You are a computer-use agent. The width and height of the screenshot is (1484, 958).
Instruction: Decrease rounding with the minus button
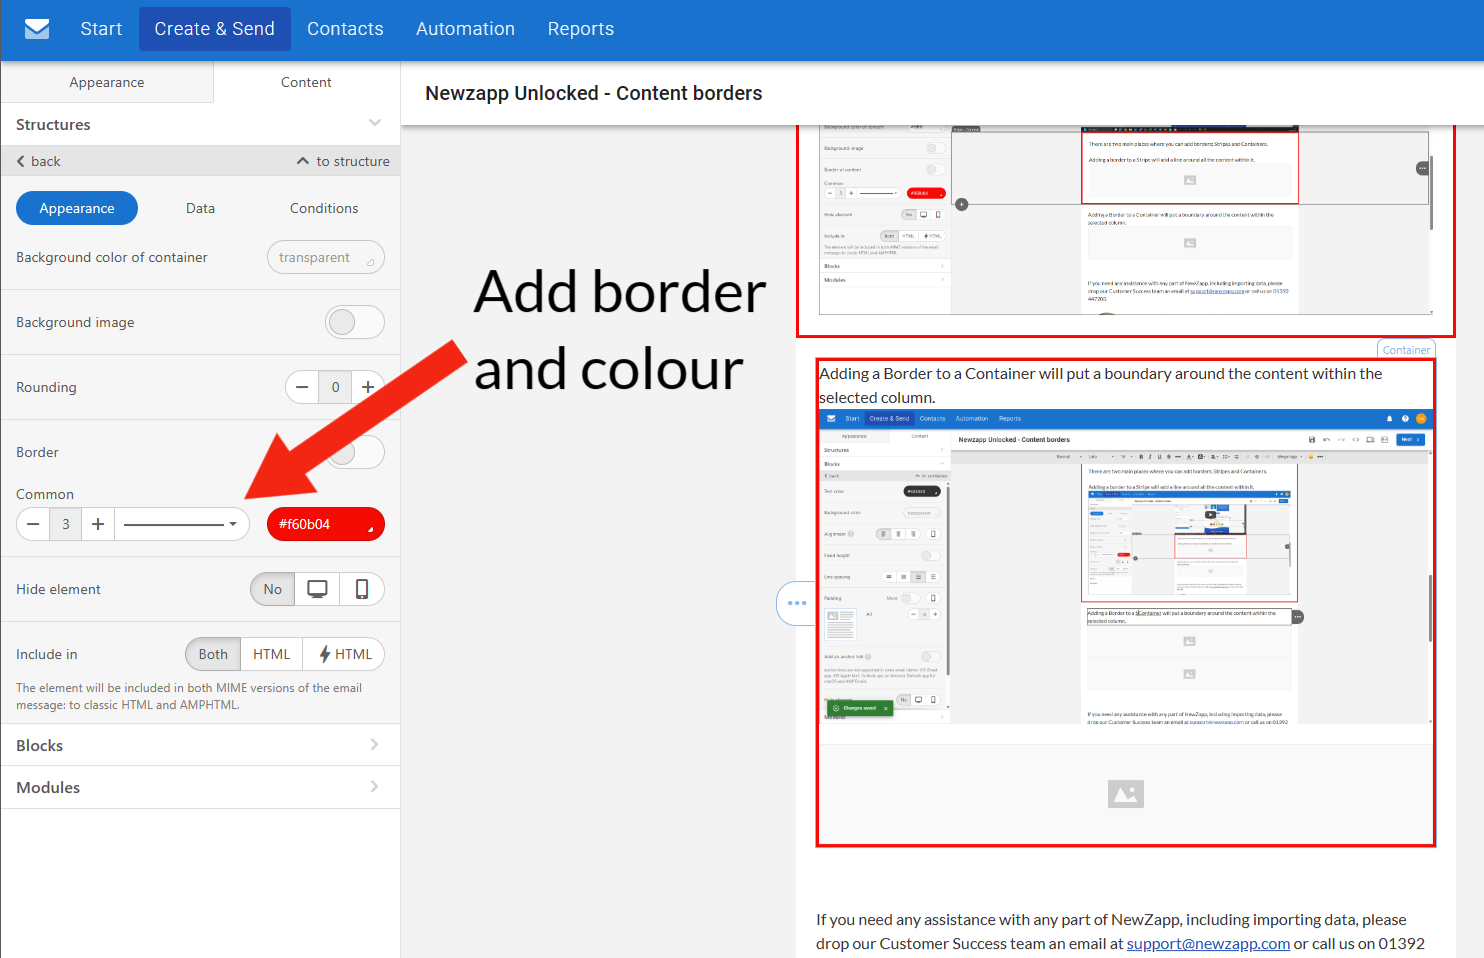coord(302,387)
